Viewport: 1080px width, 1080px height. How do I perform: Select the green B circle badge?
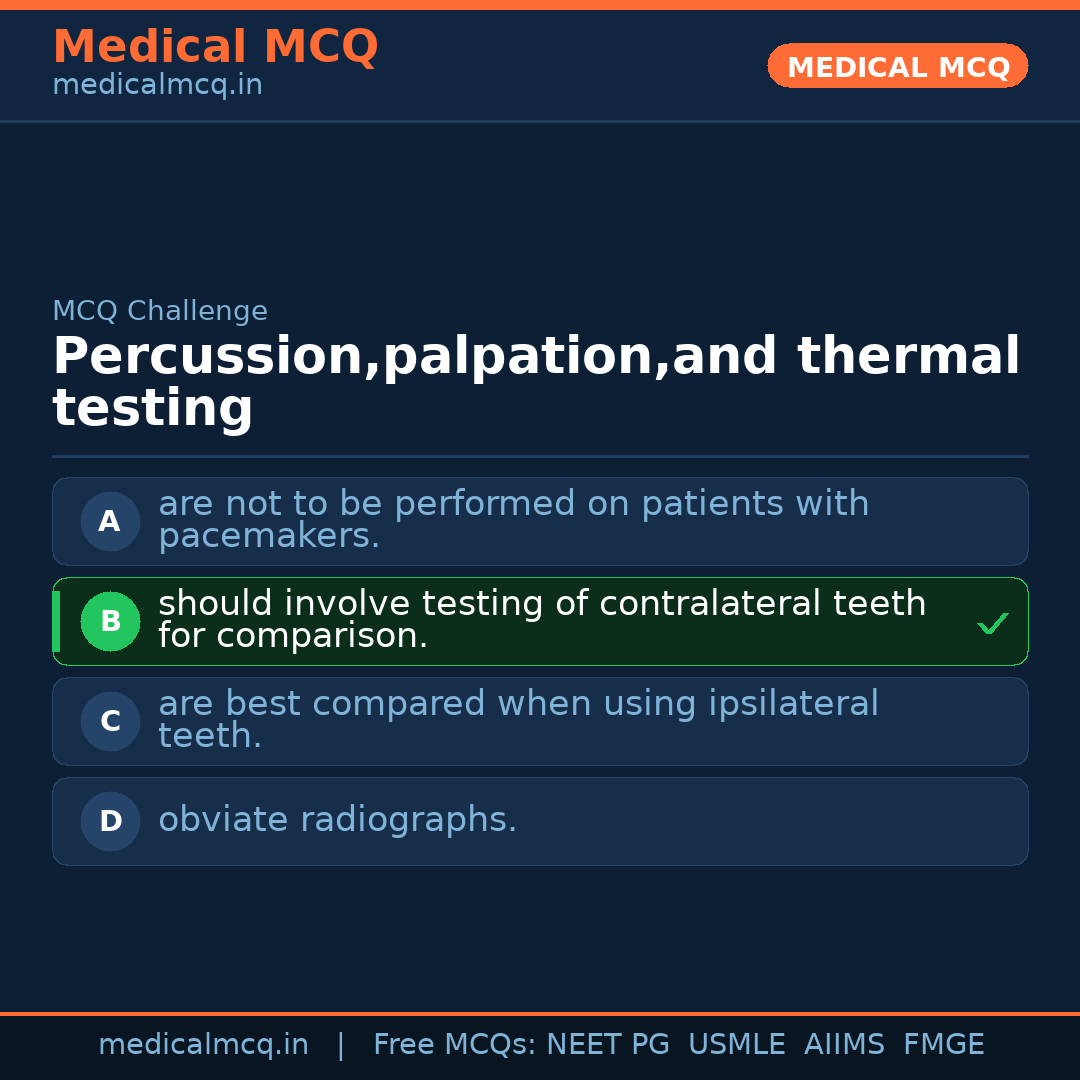pyautogui.click(x=110, y=621)
